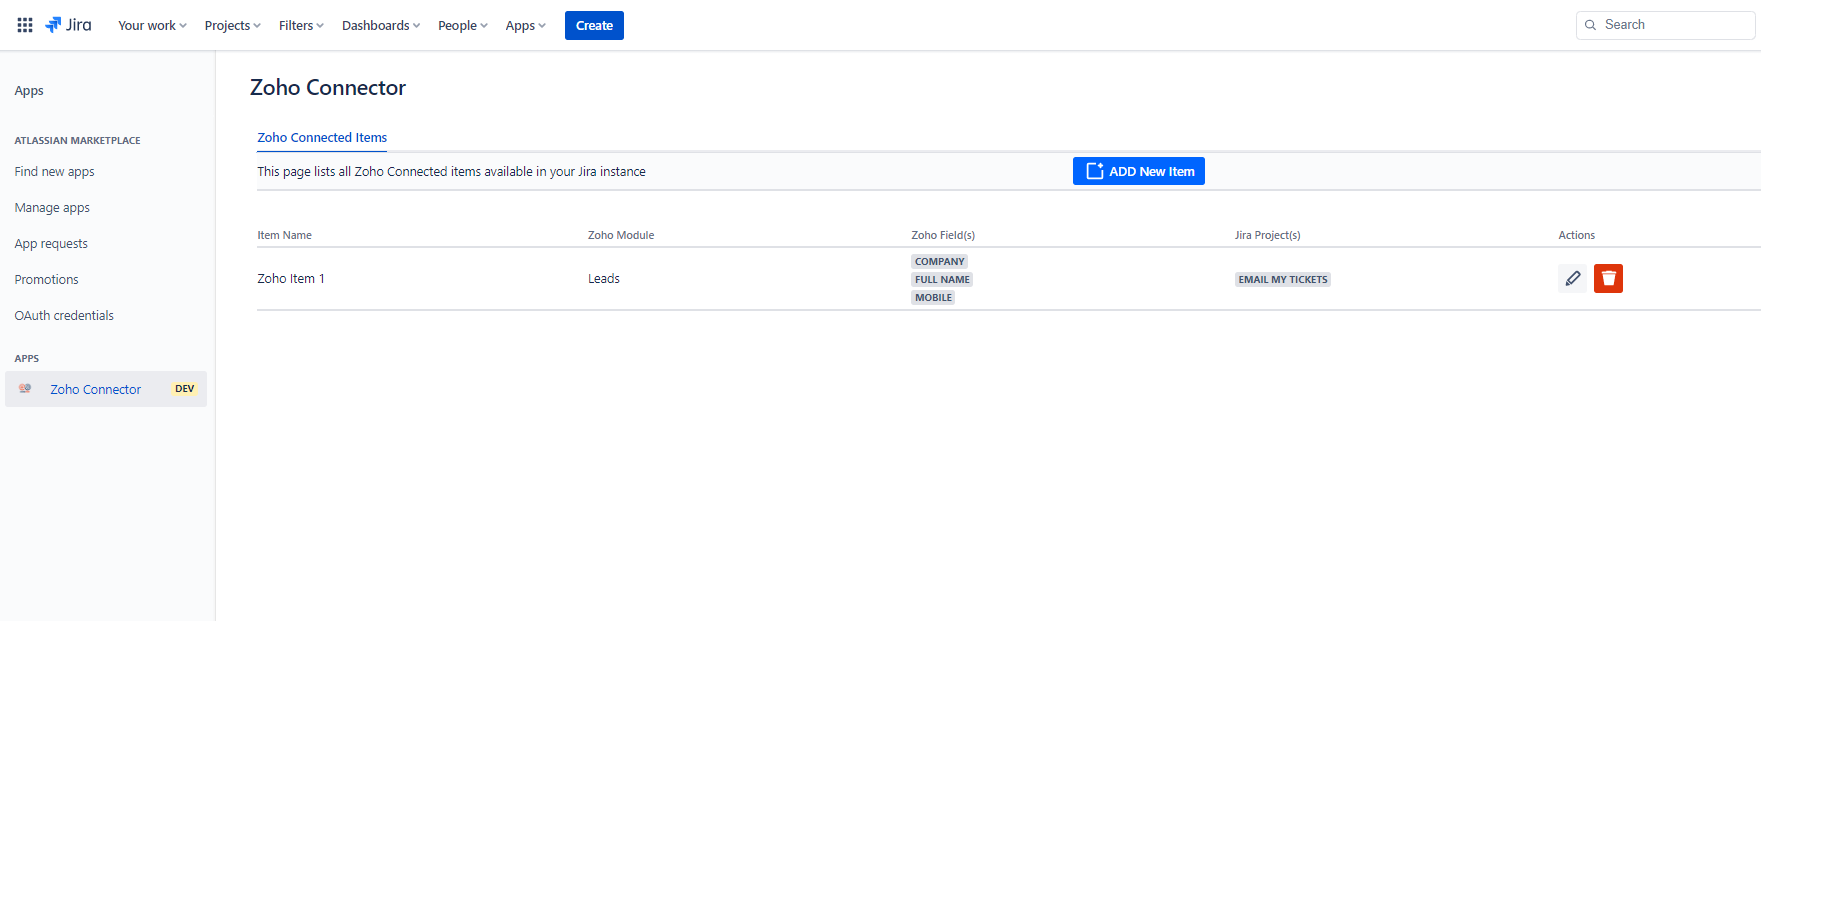Open Promotions in sidebar
Screen dimensions: 1840x900
click(x=46, y=280)
